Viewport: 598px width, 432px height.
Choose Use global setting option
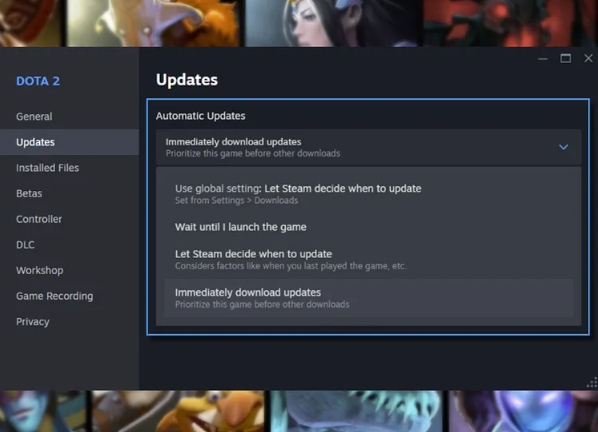[x=368, y=194]
